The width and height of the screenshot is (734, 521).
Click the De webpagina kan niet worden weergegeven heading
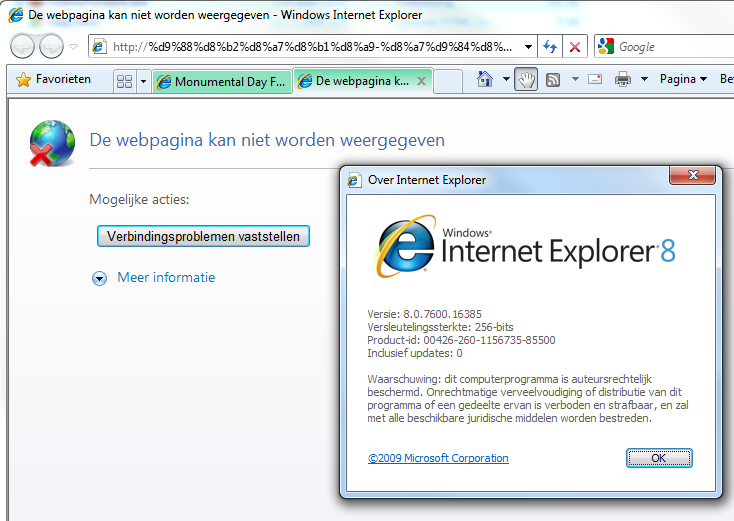pos(267,140)
